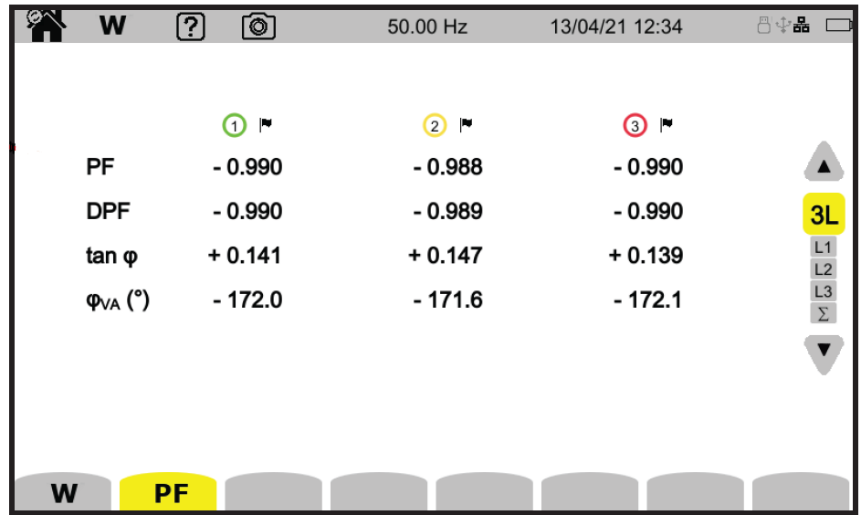Select the L3 phase filter
The height and width of the screenshot is (515, 861).
[824, 291]
